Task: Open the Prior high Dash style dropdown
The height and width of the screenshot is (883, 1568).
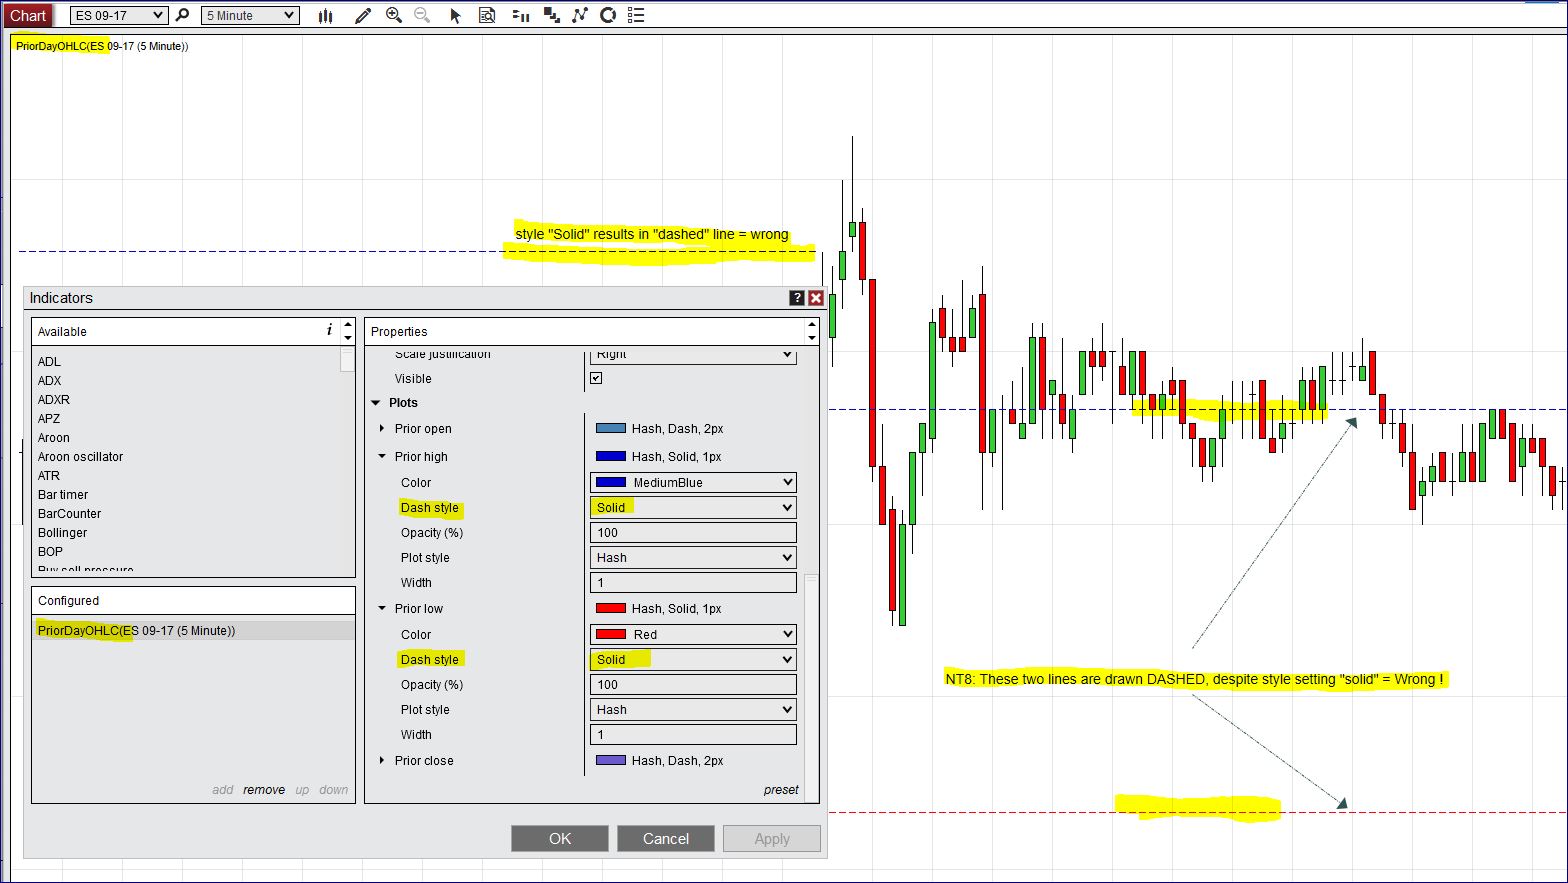Action: coord(693,507)
